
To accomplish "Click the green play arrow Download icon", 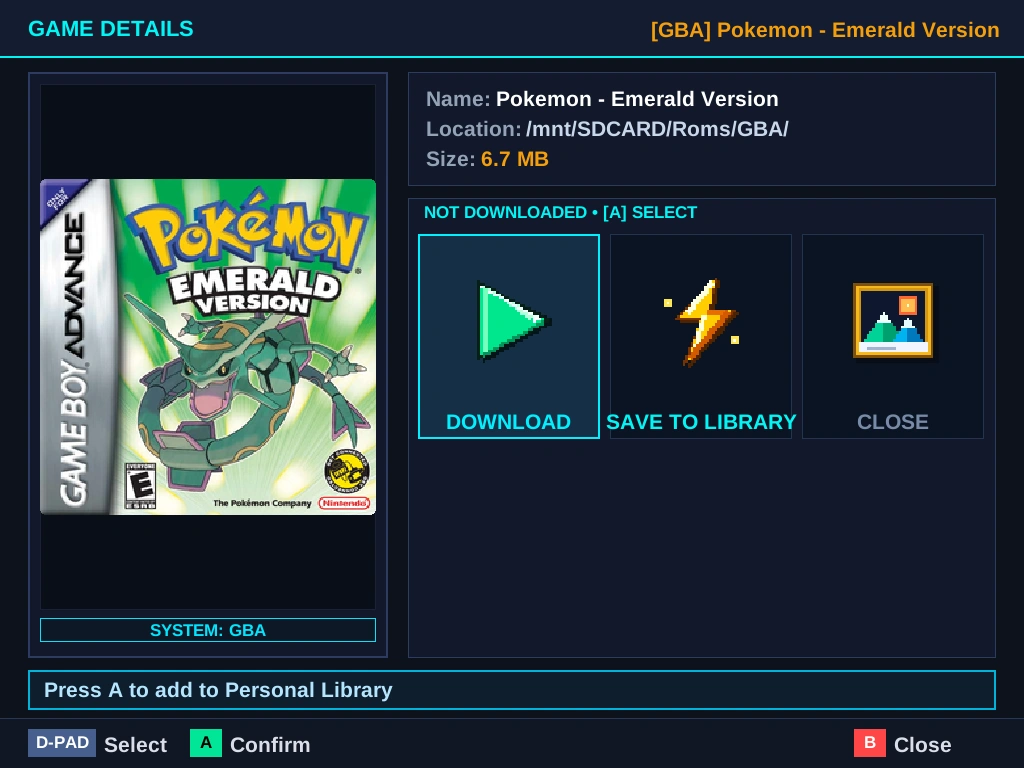I will click(x=514, y=321).
